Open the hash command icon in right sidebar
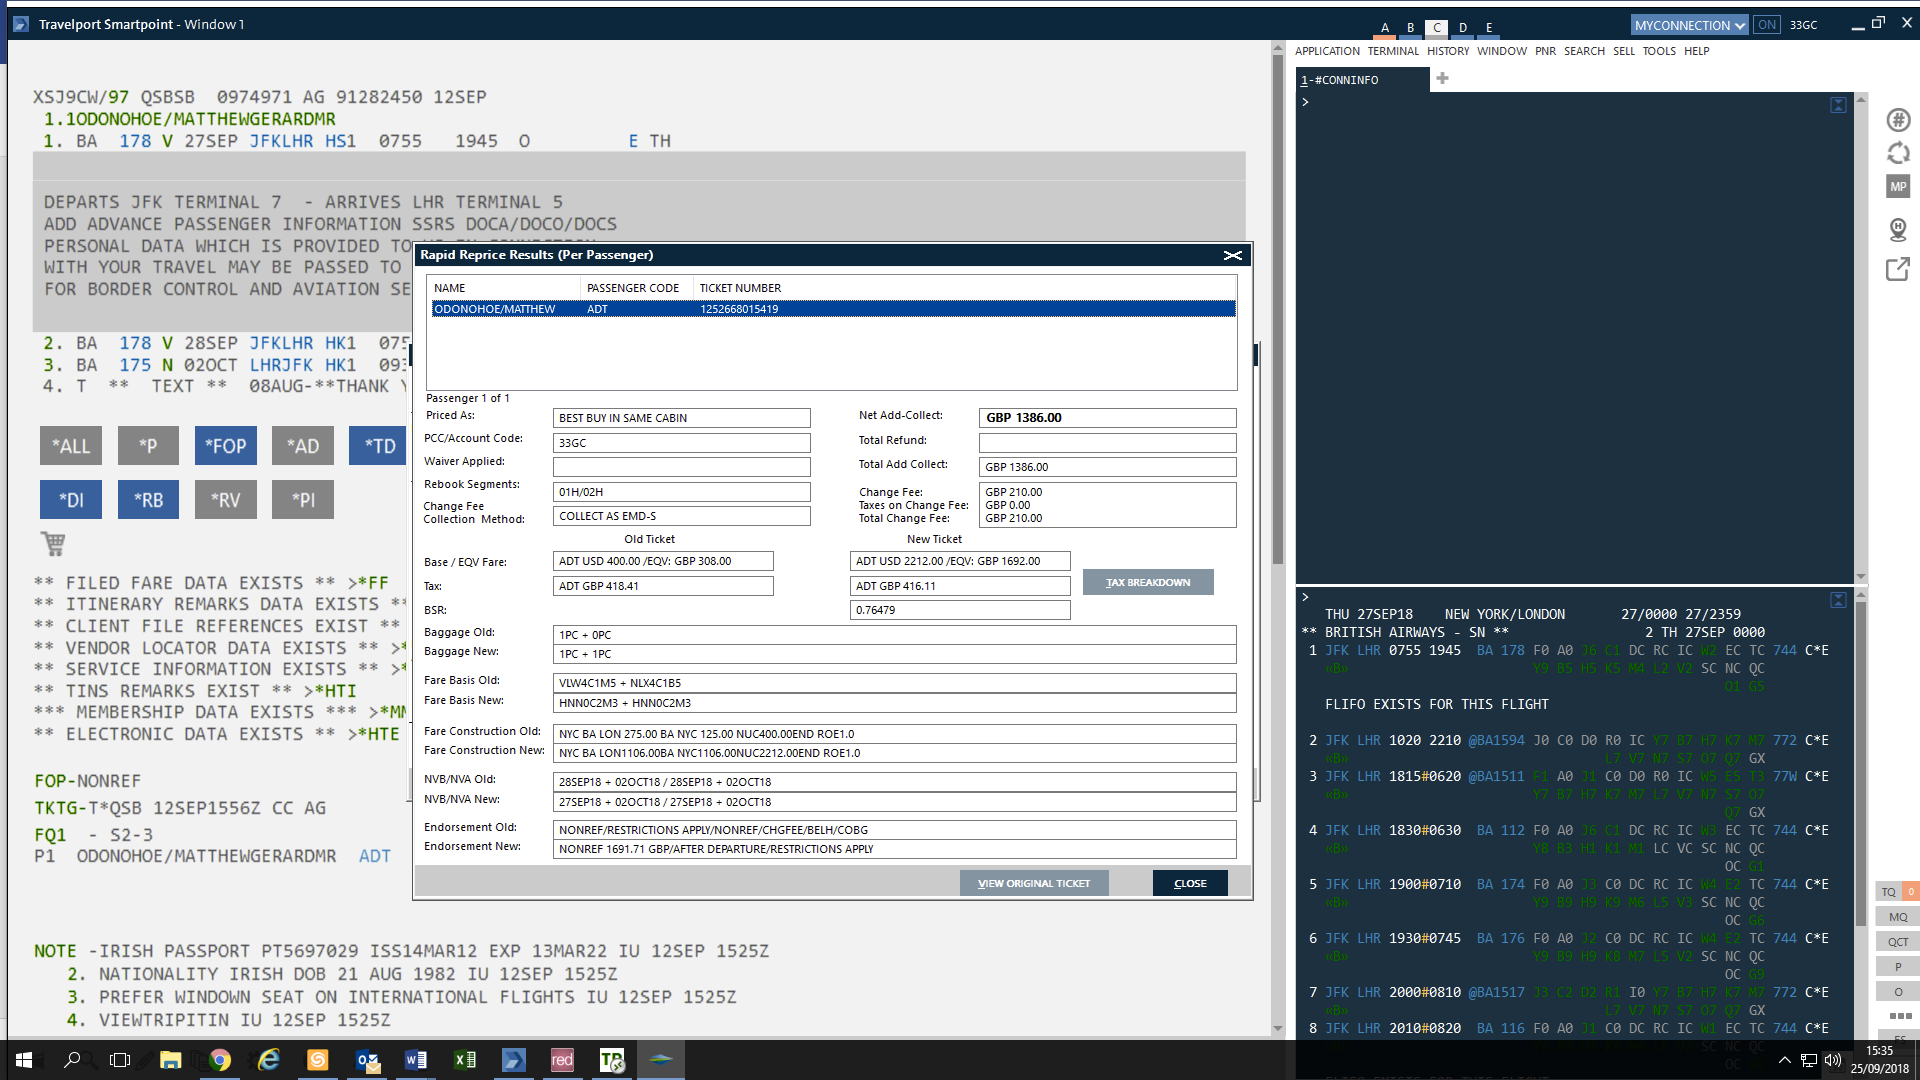The width and height of the screenshot is (1920, 1080). pyautogui.click(x=1898, y=120)
